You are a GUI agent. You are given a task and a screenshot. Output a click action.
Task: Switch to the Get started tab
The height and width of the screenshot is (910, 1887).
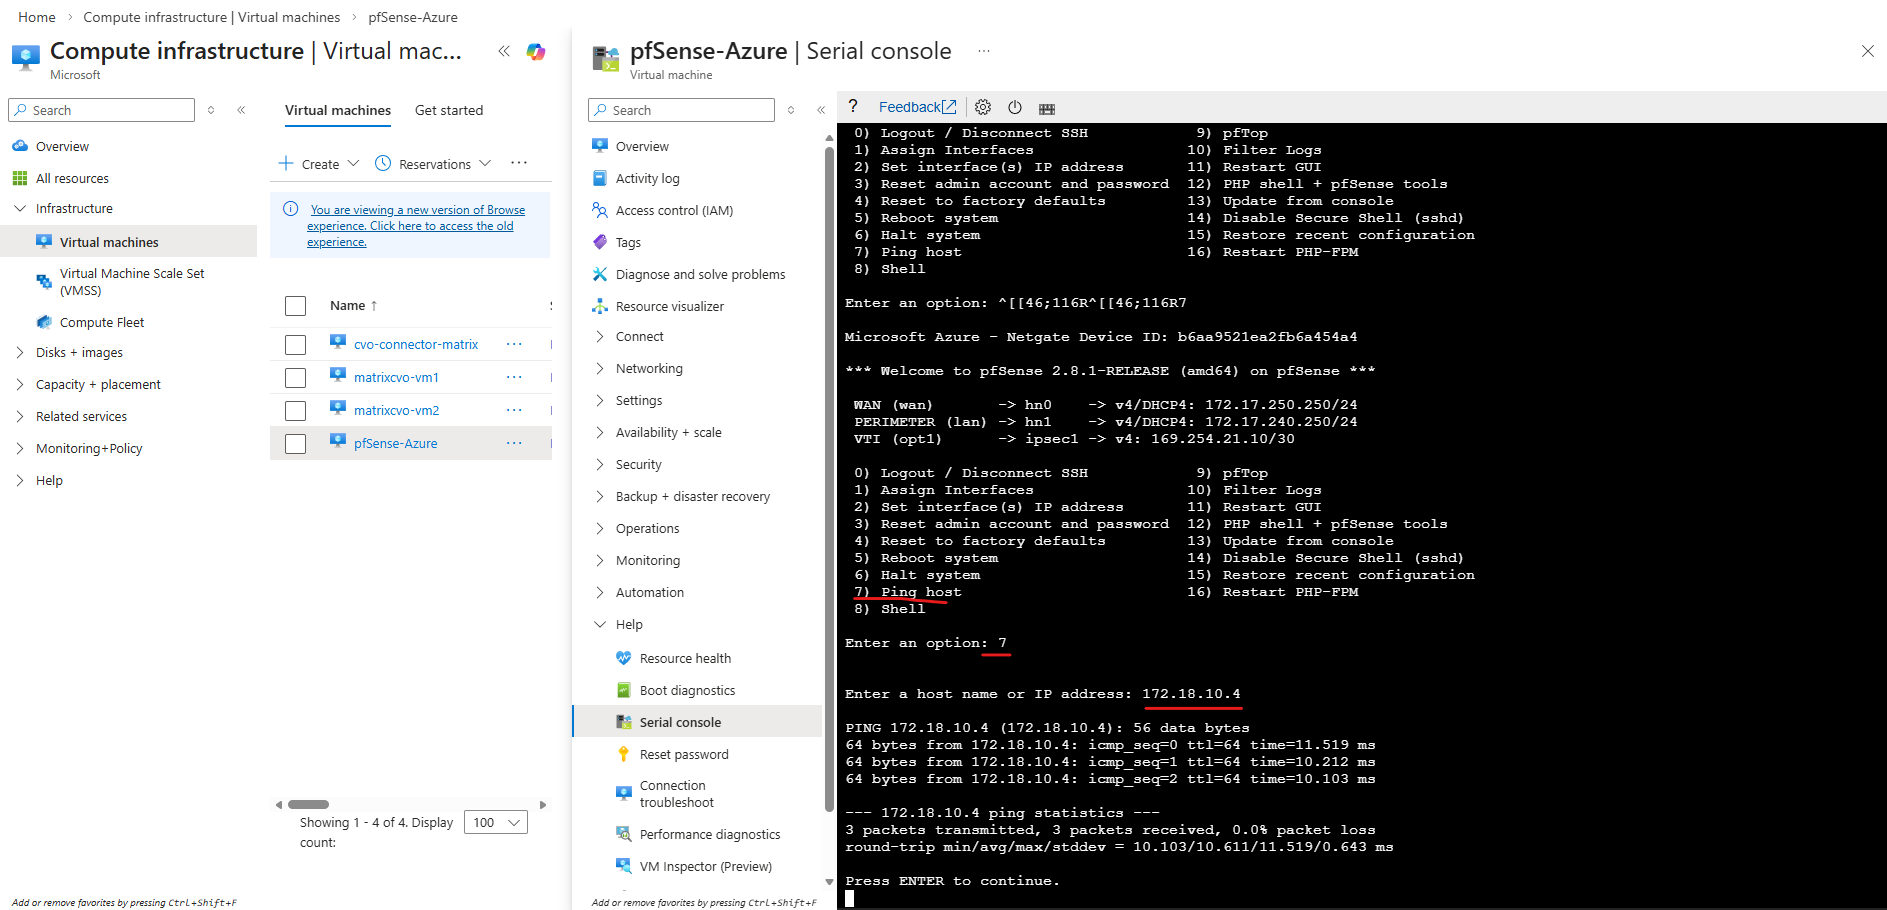(449, 110)
